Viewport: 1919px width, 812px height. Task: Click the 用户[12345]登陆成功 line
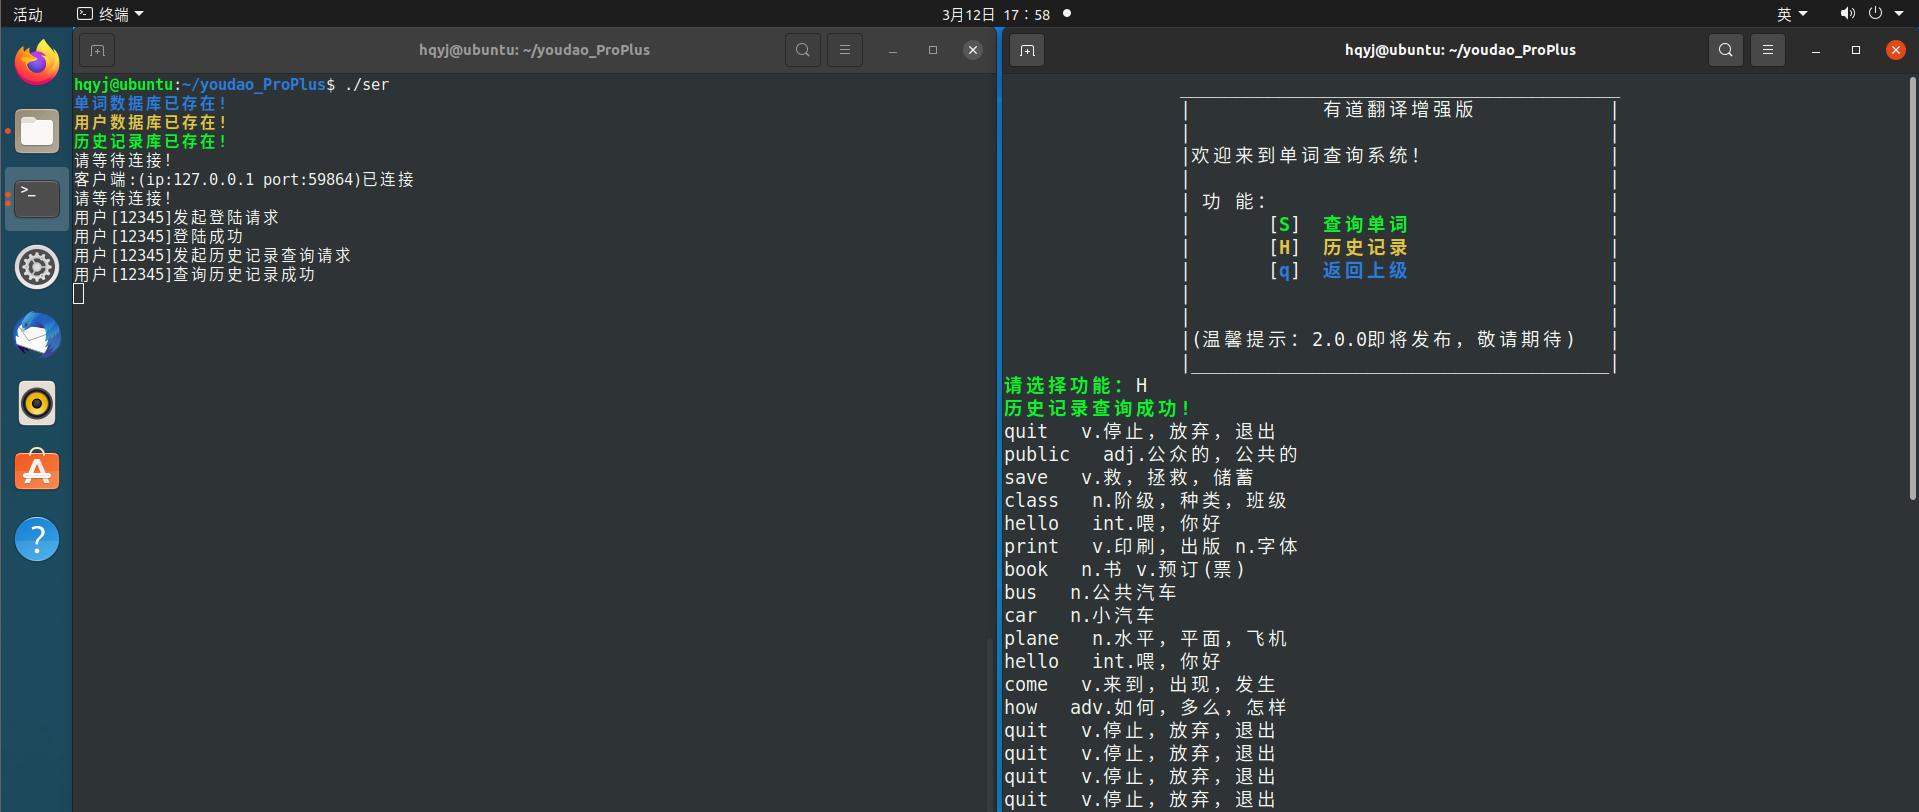(159, 236)
